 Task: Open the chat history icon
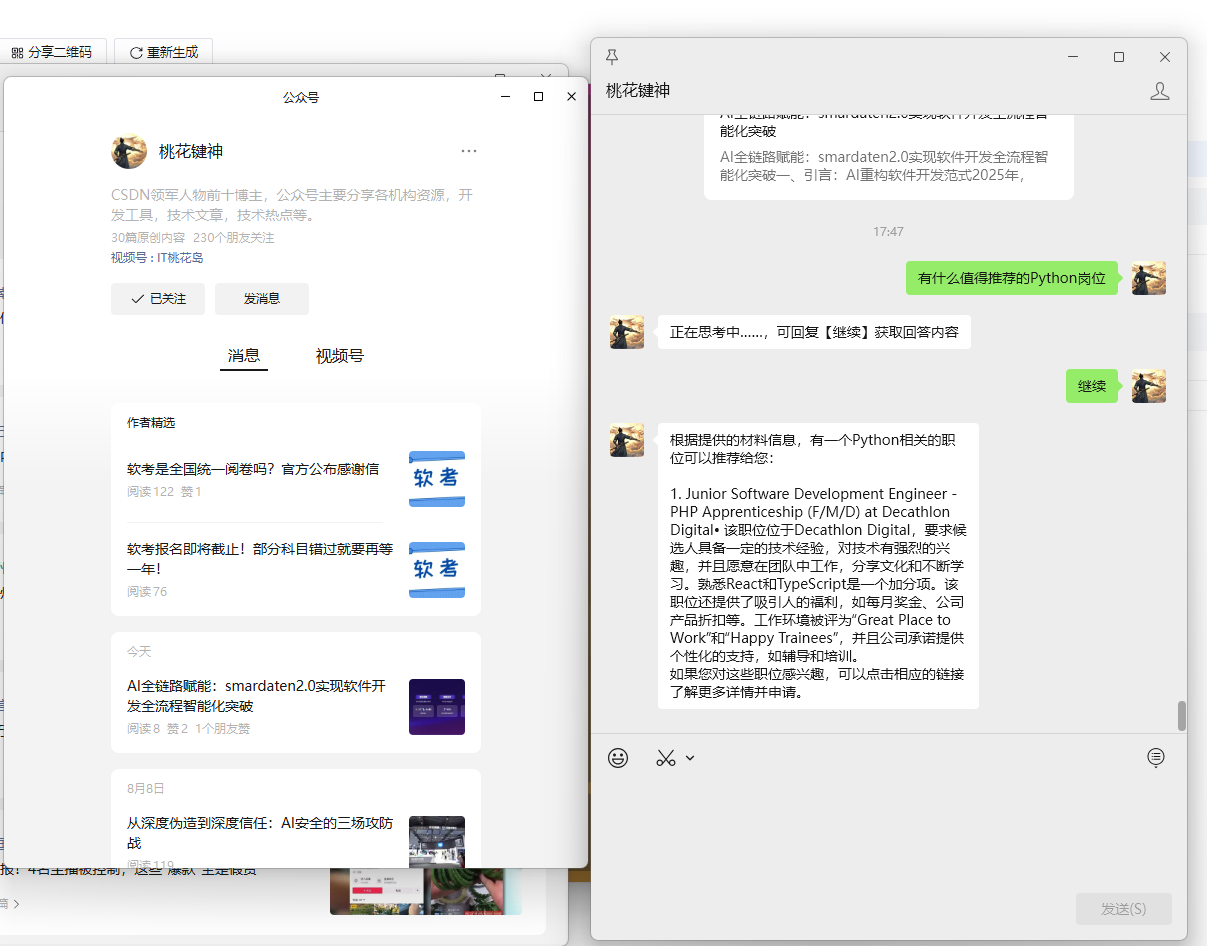tap(1156, 758)
